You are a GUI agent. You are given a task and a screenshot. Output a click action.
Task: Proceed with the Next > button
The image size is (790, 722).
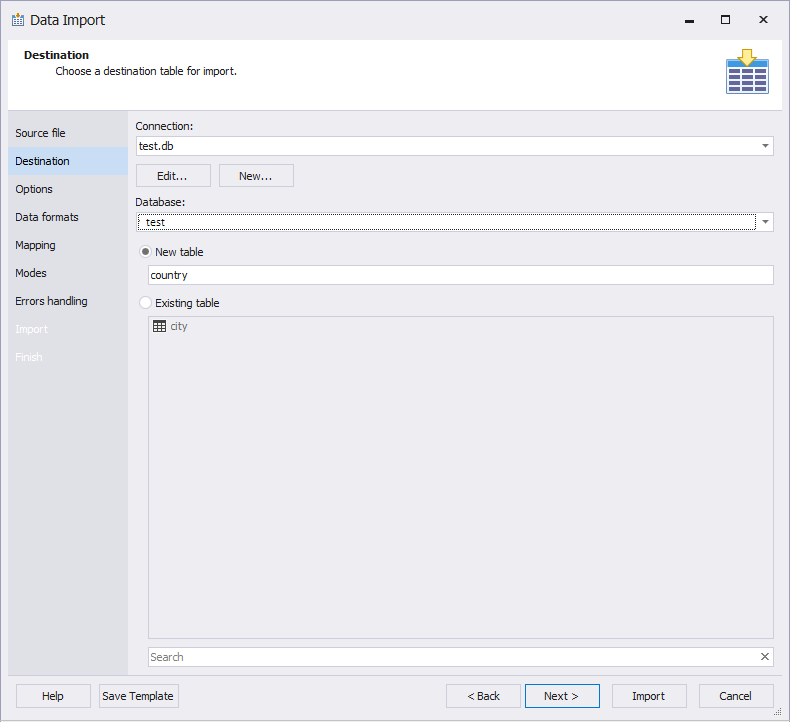coord(562,696)
